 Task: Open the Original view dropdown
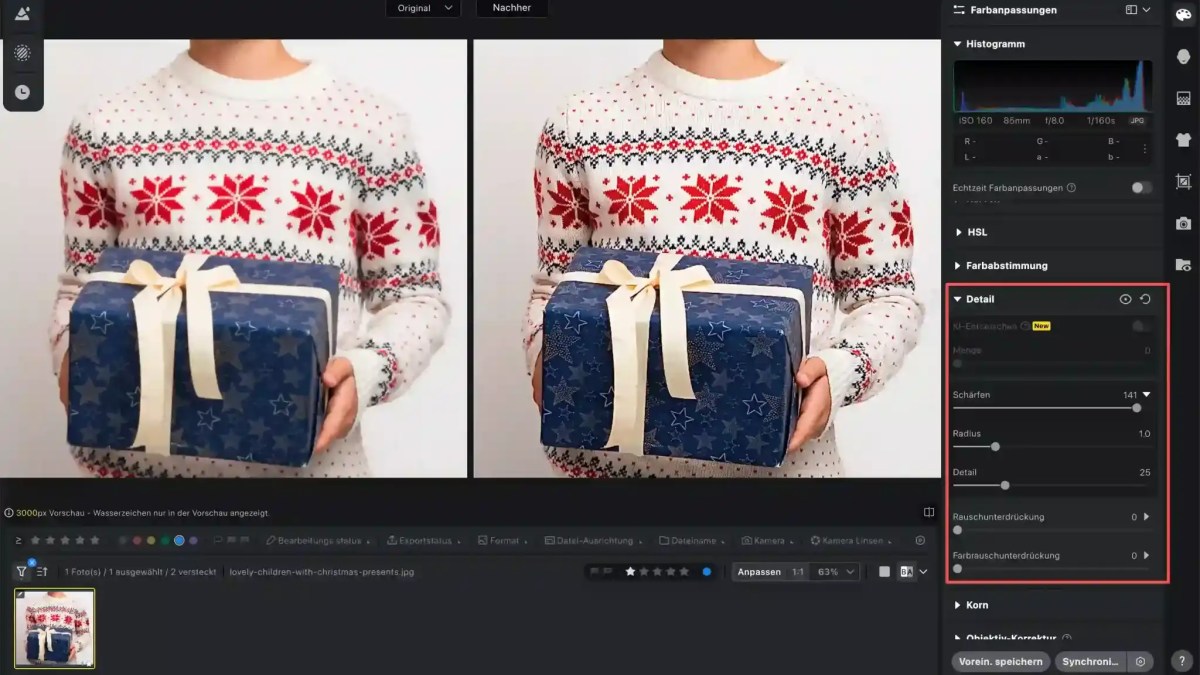point(423,8)
